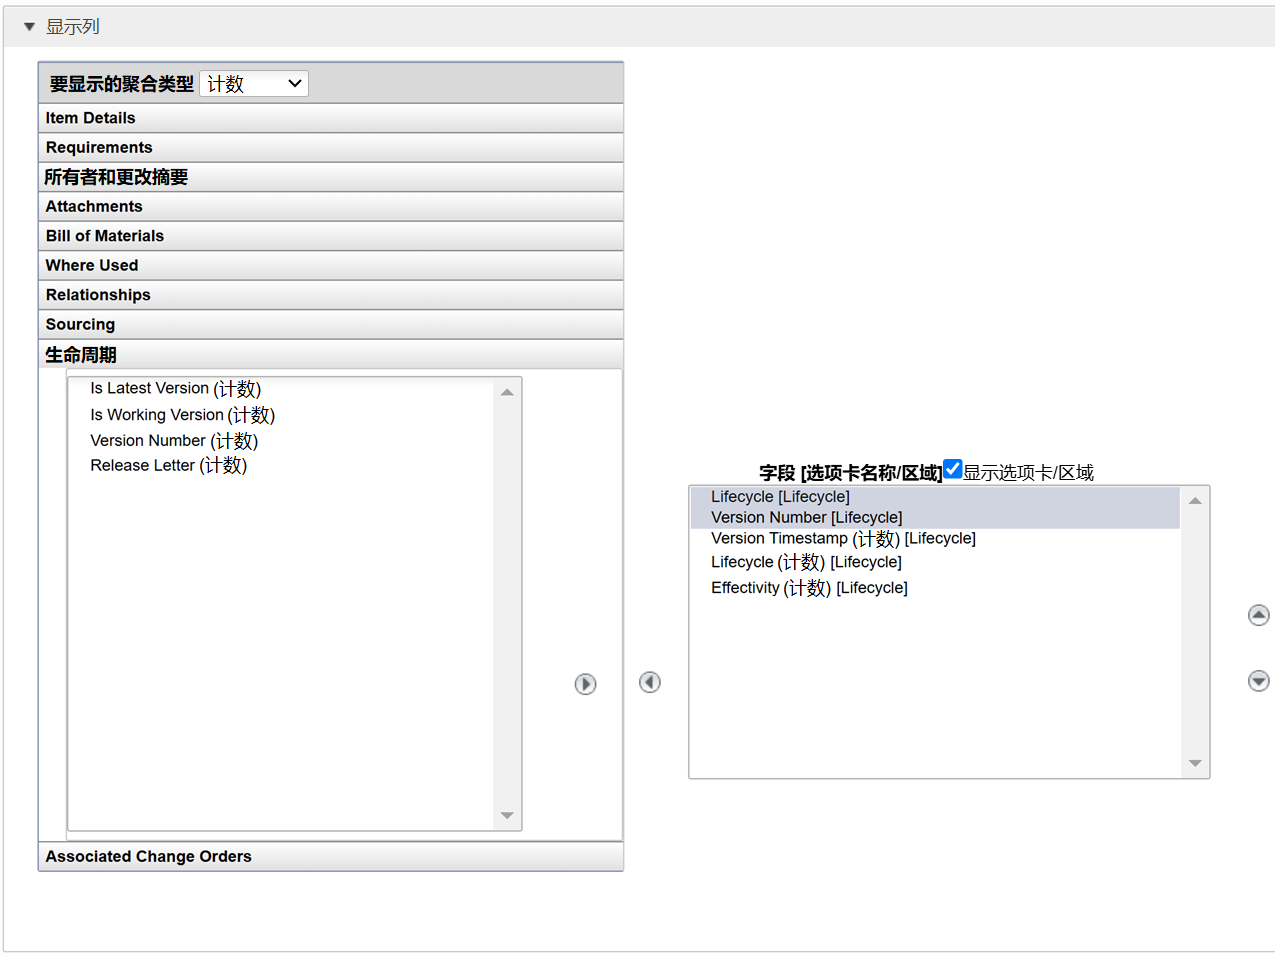Screen dimensions: 1275x955
Task: Select Version Number [Lifecycle] in the fields list
Action: coord(935,518)
